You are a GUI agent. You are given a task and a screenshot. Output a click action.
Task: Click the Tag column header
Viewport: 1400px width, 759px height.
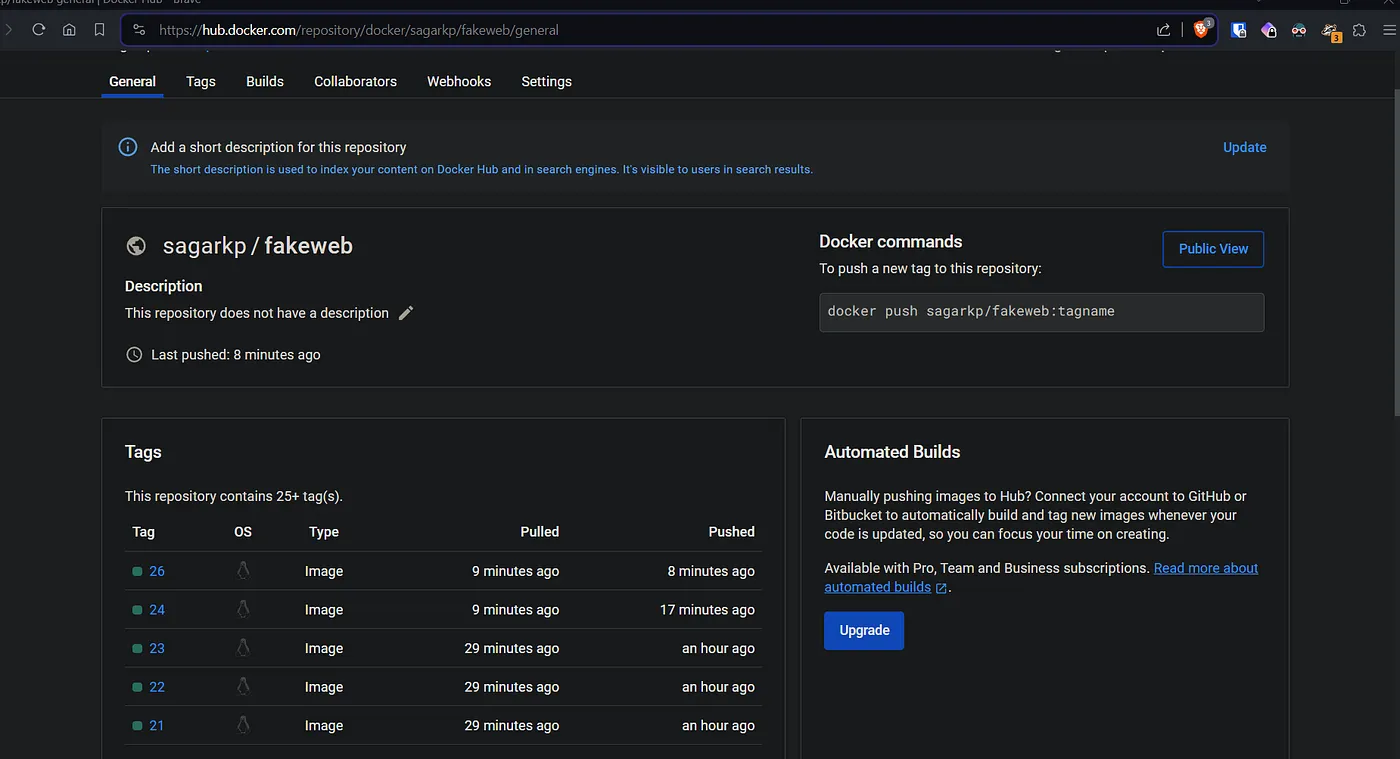144,532
